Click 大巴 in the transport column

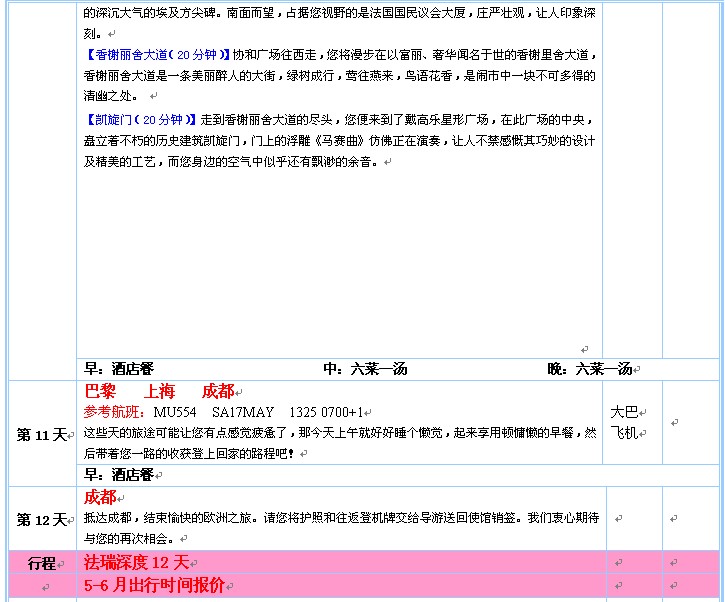click(x=624, y=412)
